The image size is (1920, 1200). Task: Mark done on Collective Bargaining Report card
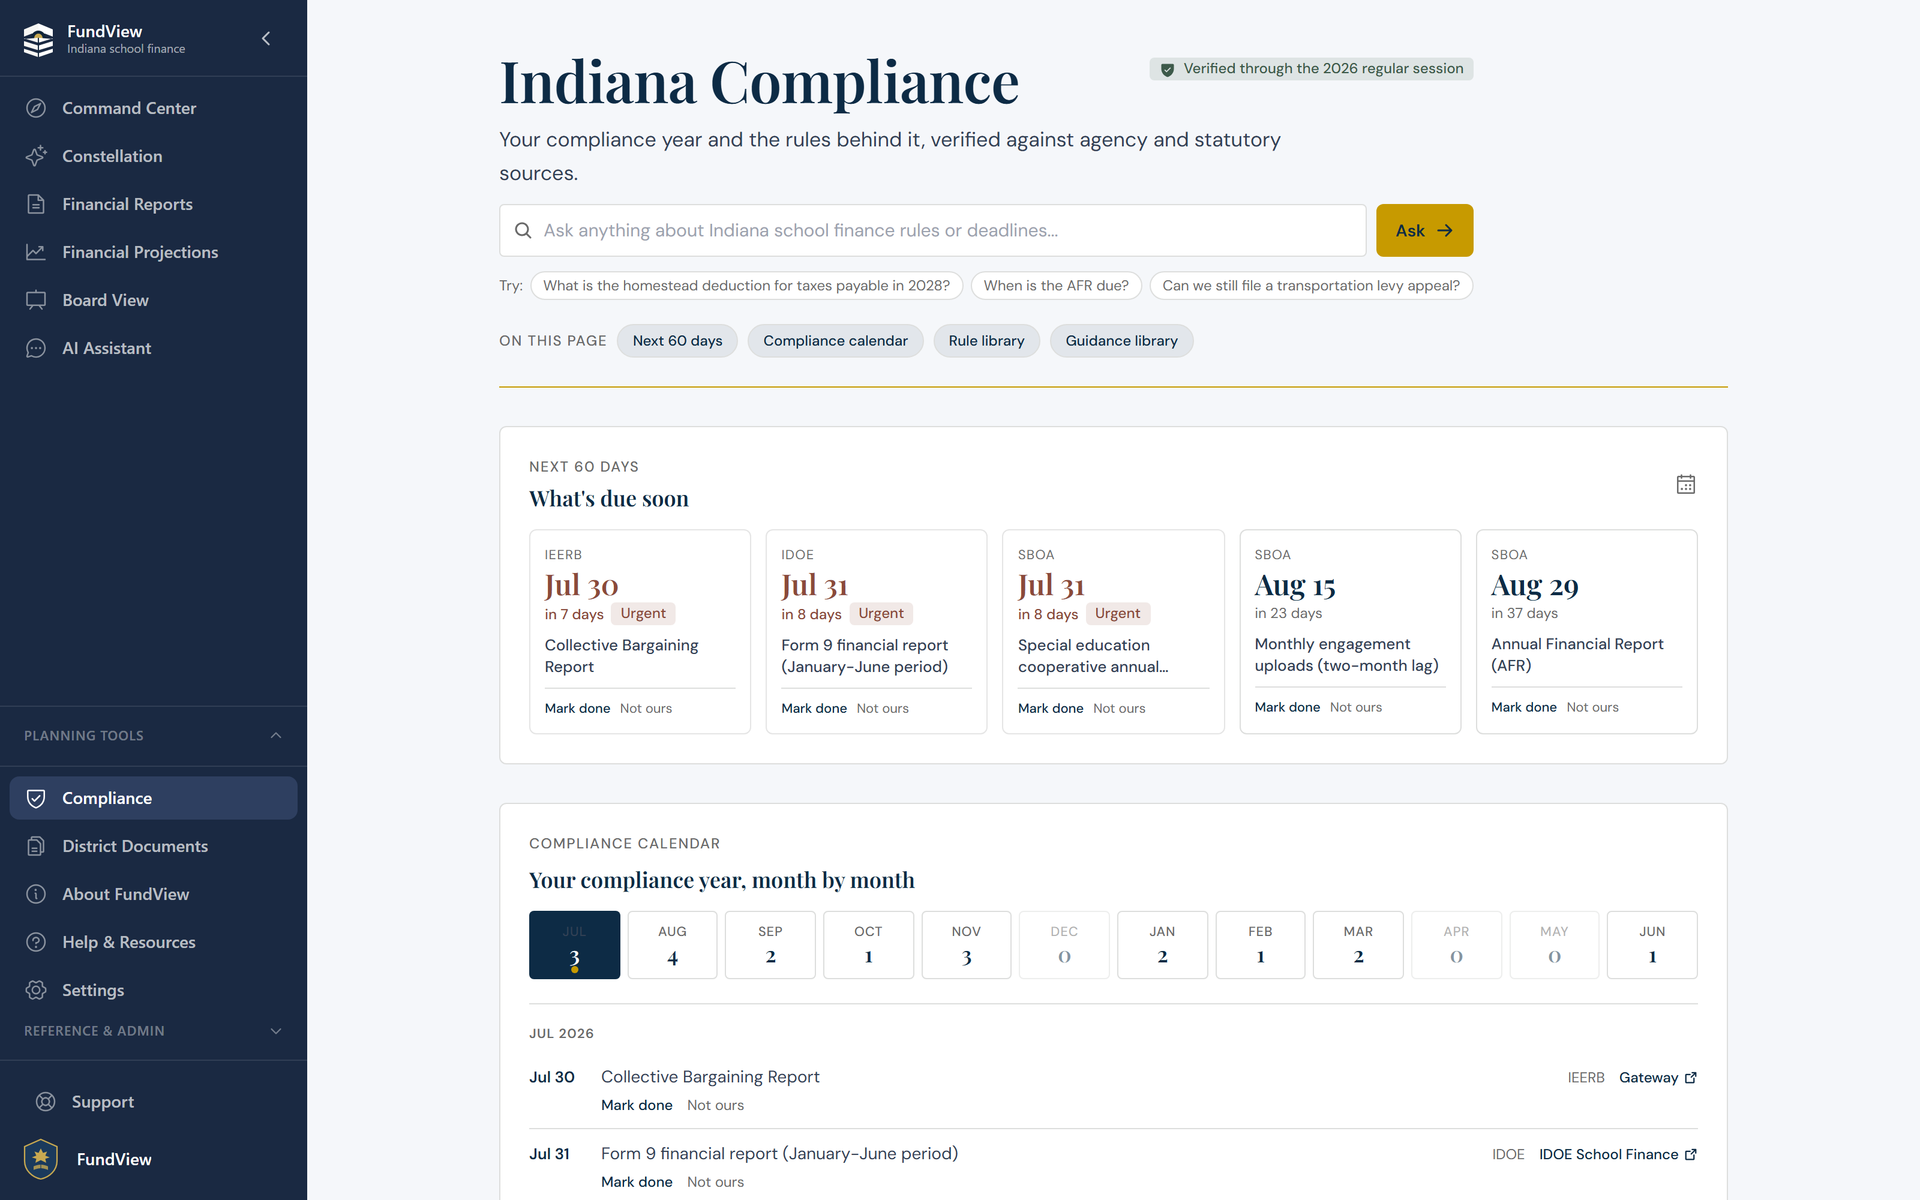pos(577,708)
